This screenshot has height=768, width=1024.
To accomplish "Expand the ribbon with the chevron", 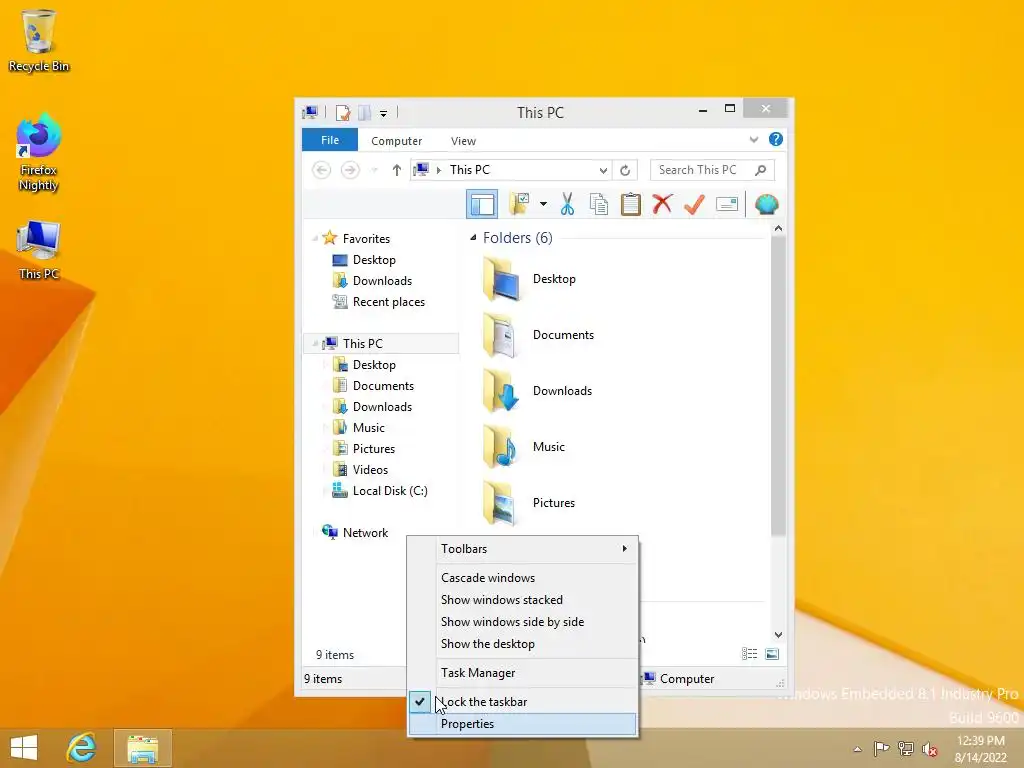I will point(754,140).
